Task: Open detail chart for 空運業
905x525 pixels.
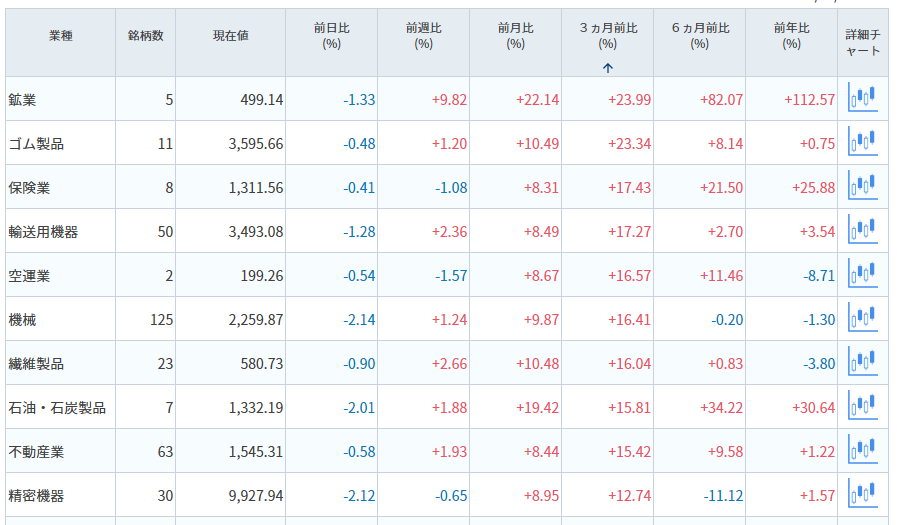Action: point(863,273)
